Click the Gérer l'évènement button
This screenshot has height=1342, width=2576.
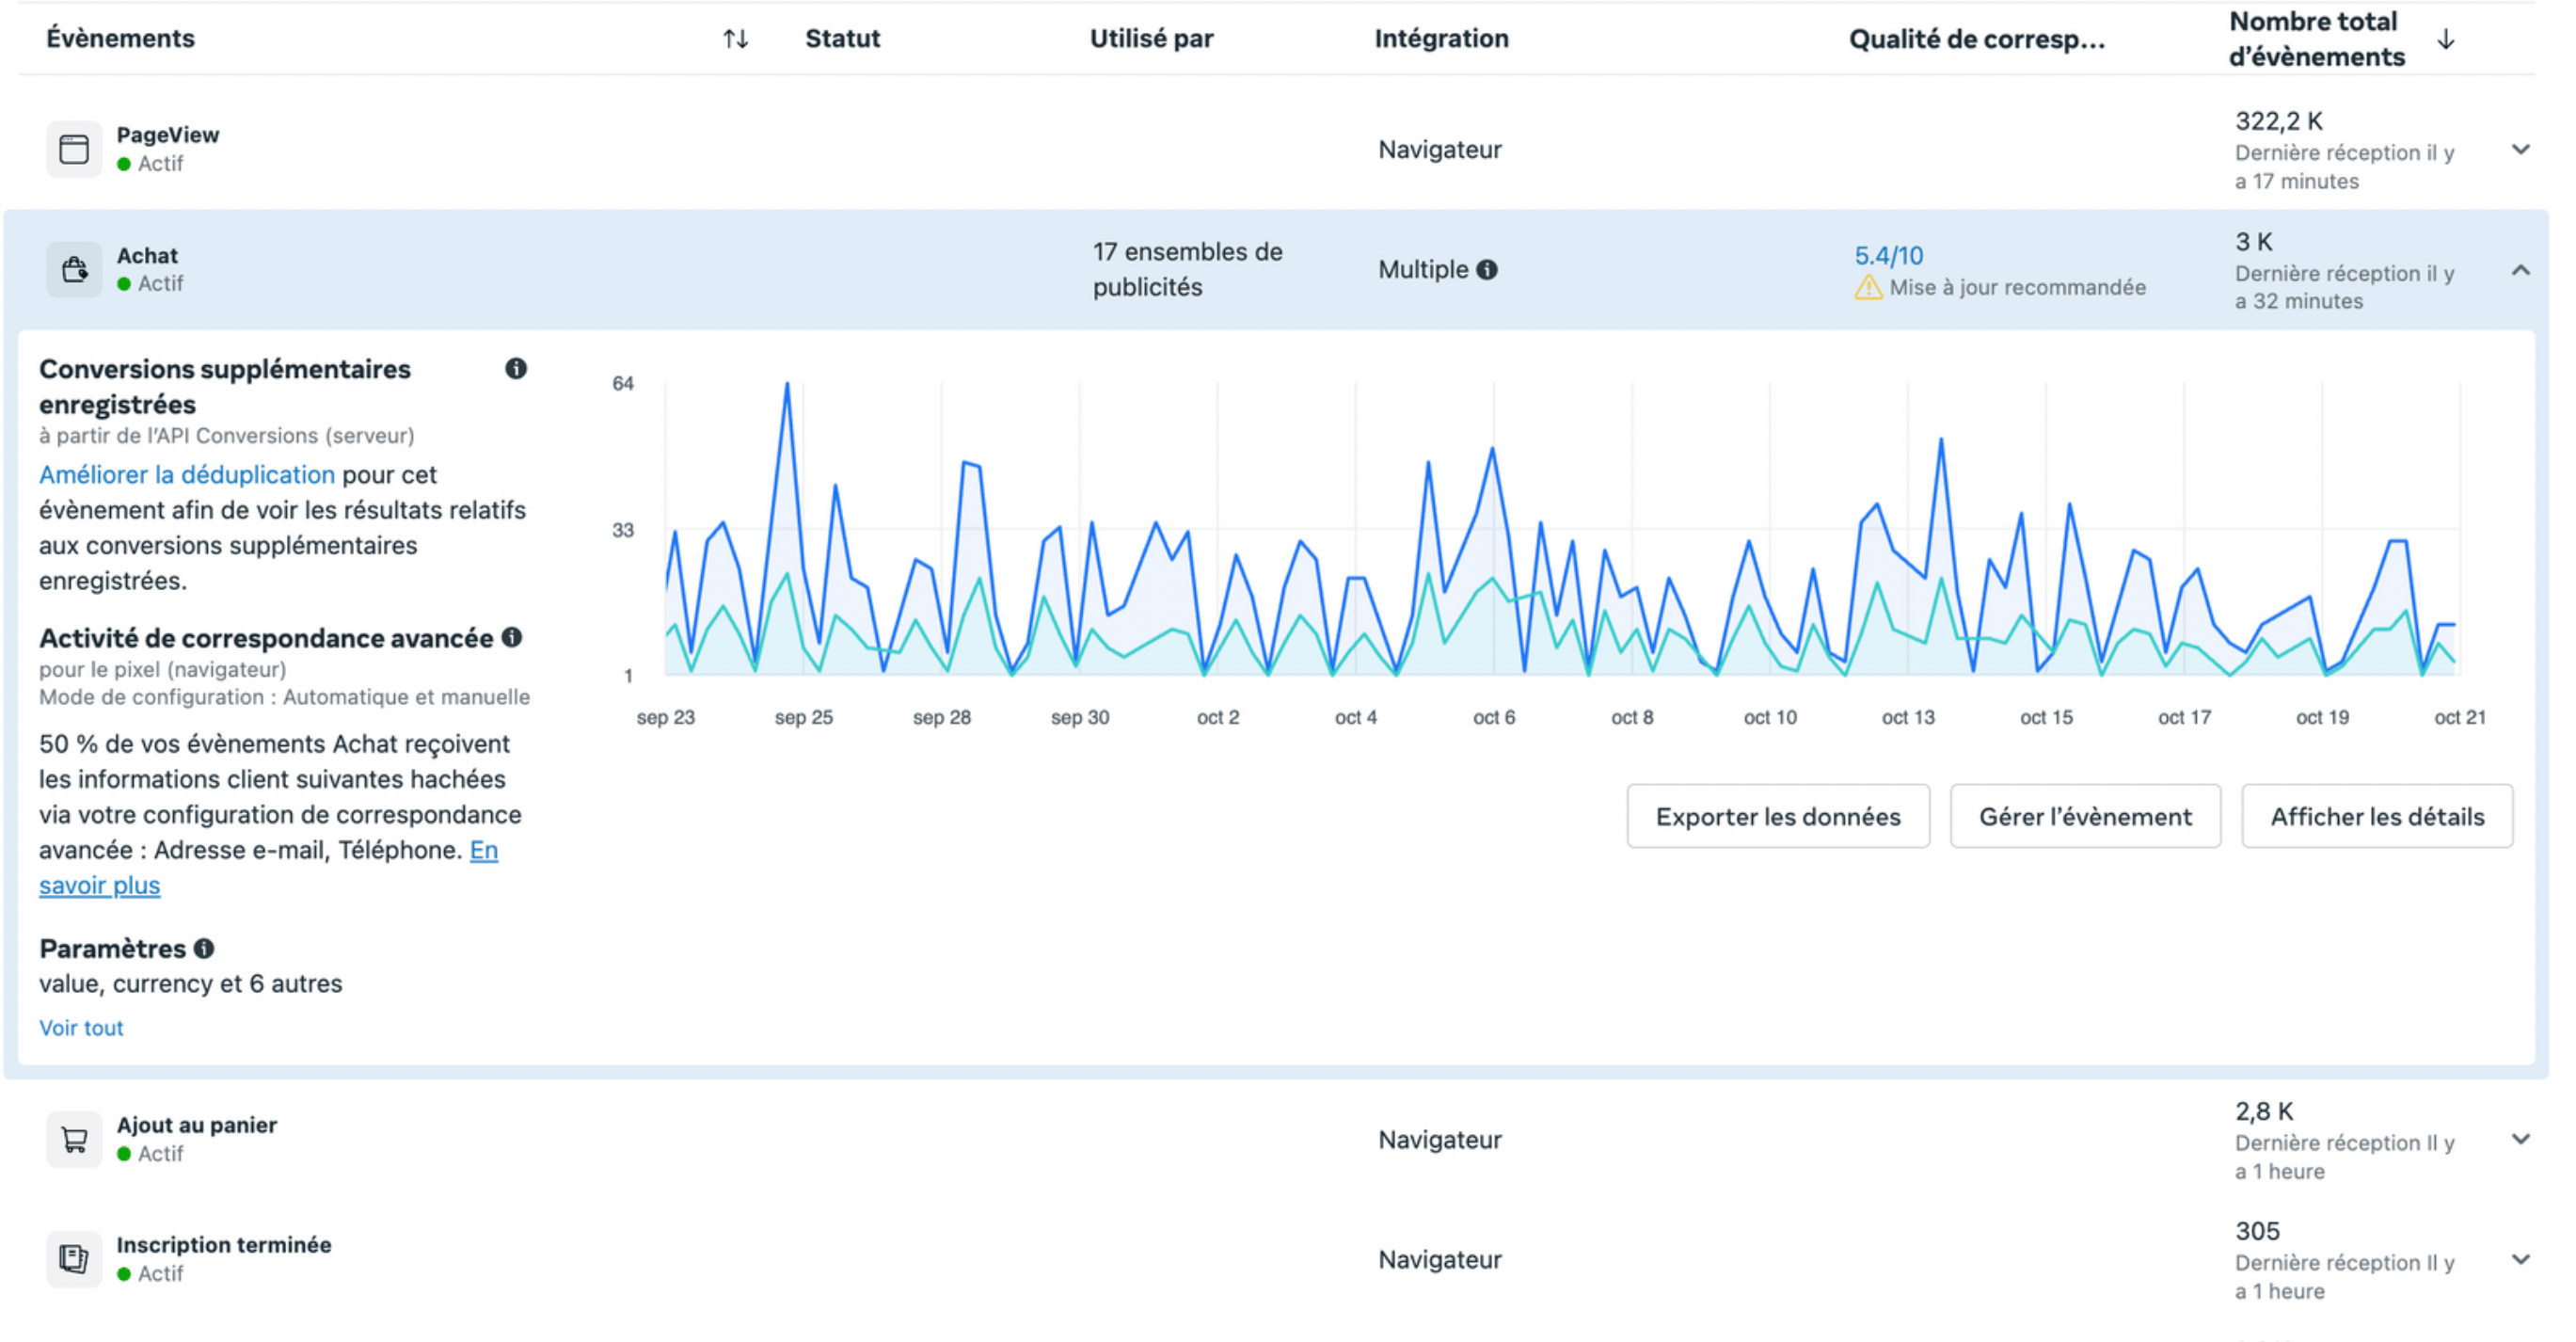pos(2085,816)
